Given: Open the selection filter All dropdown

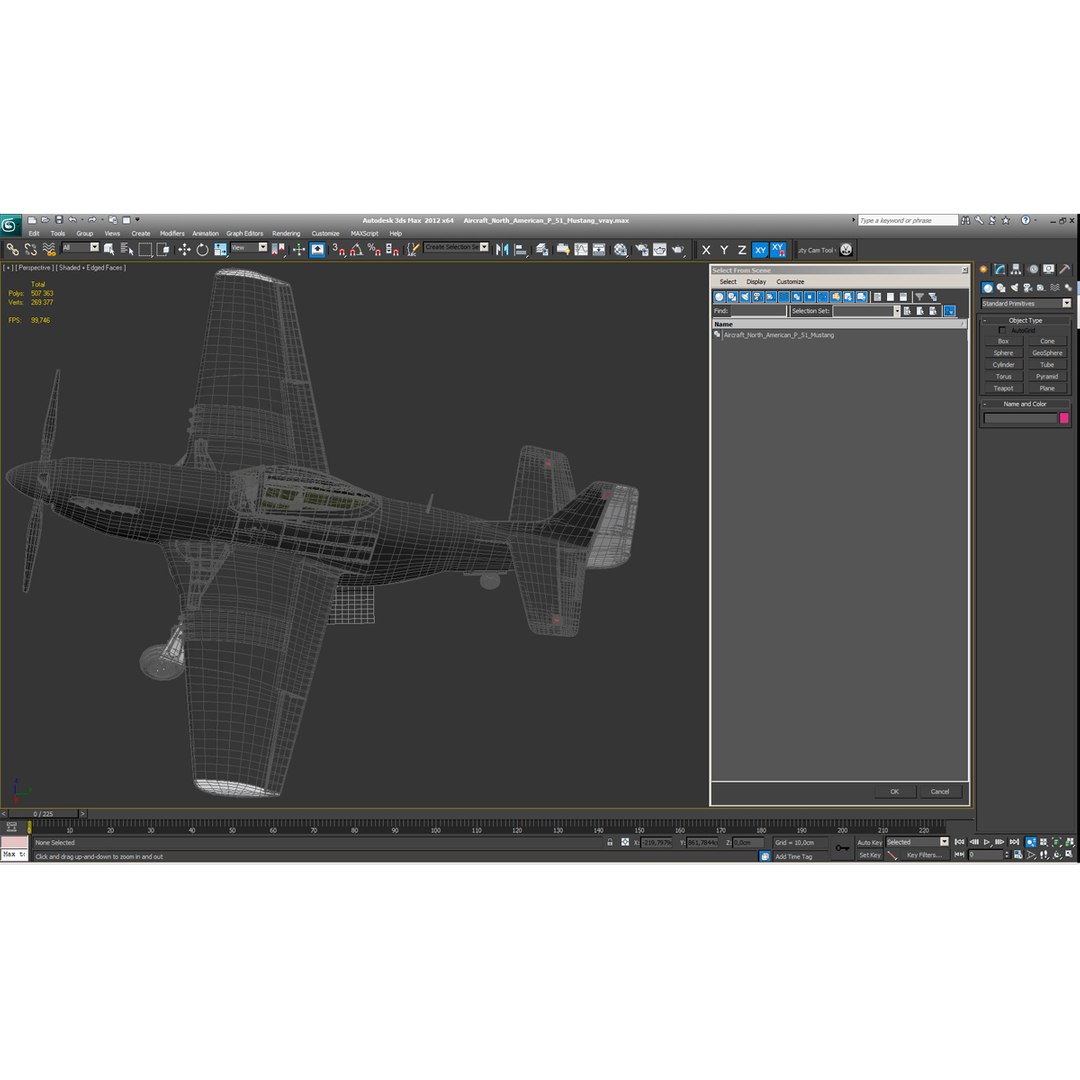Looking at the screenshot, I should click(80, 247).
